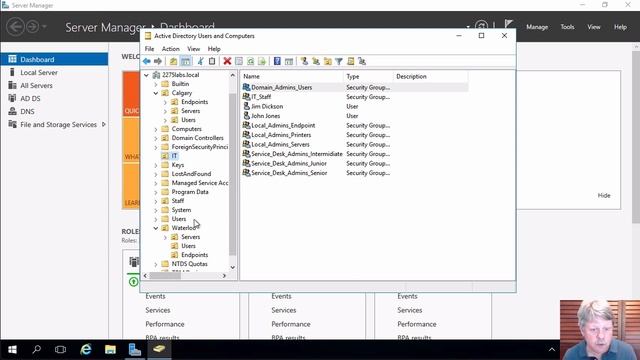Open the Windows Start menu

pos(12,349)
